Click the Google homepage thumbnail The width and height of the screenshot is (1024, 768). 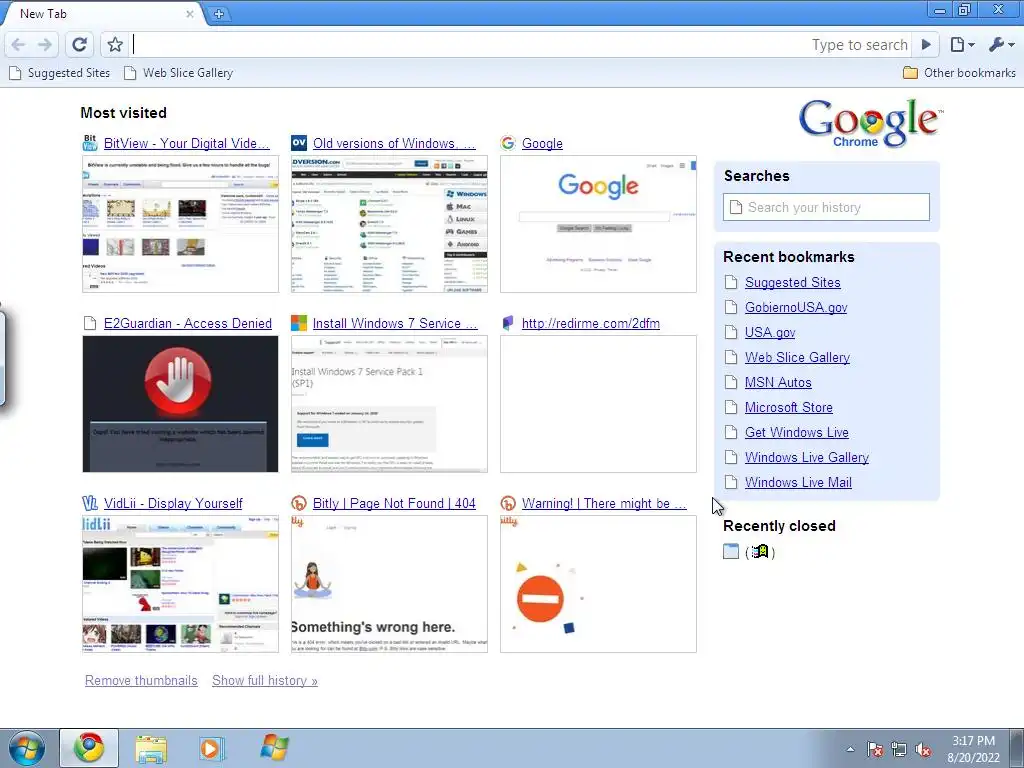[598, 224]
